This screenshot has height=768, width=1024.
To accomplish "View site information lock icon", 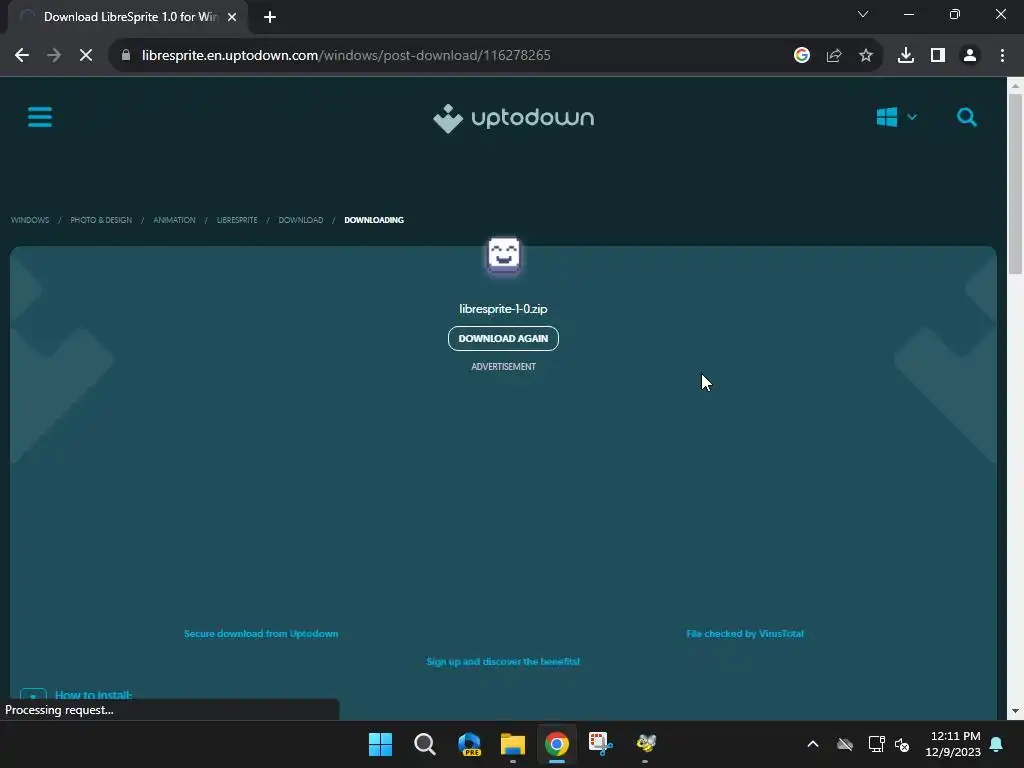I will click(x=126, y=56).
